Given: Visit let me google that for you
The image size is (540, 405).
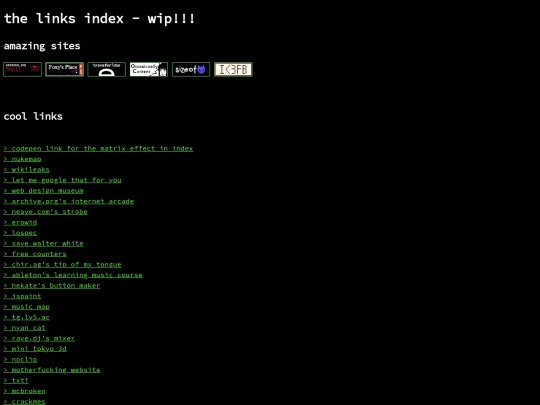Looking at the screenshot, I should pos(62,180).
